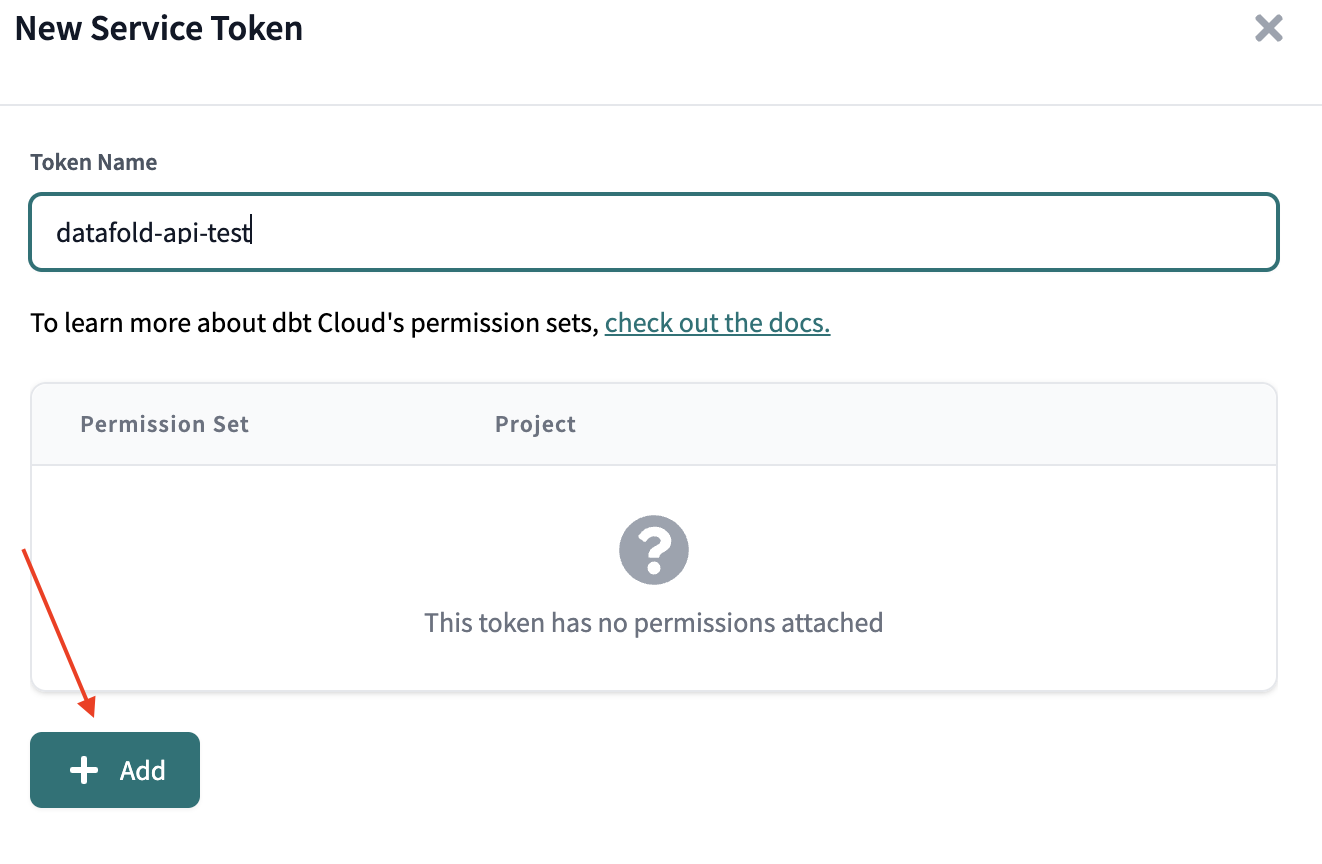This screenshot has width=1322, height=864.
Task: Close the New Service Token dialog
Action: click(1268, 28)
